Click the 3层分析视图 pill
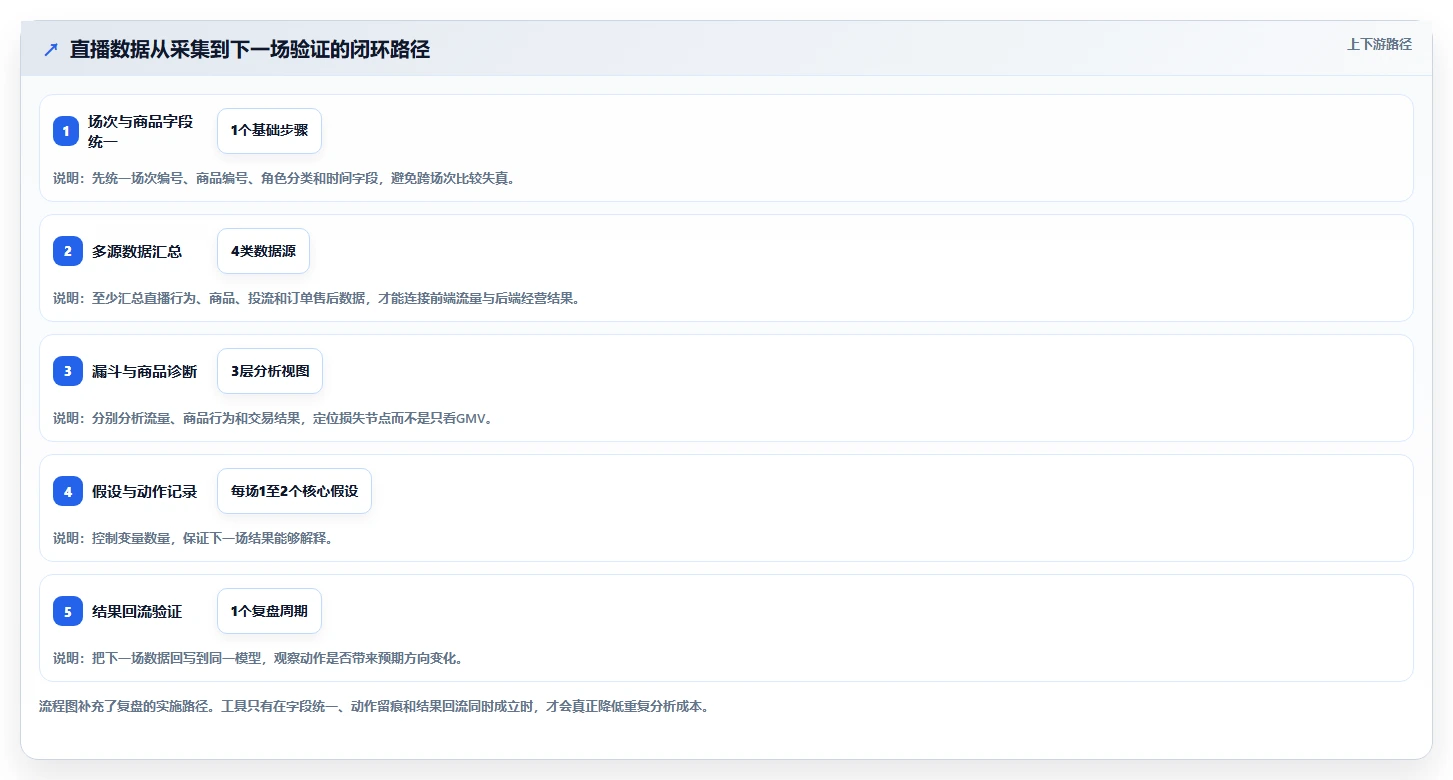 (x=270, y=371)
